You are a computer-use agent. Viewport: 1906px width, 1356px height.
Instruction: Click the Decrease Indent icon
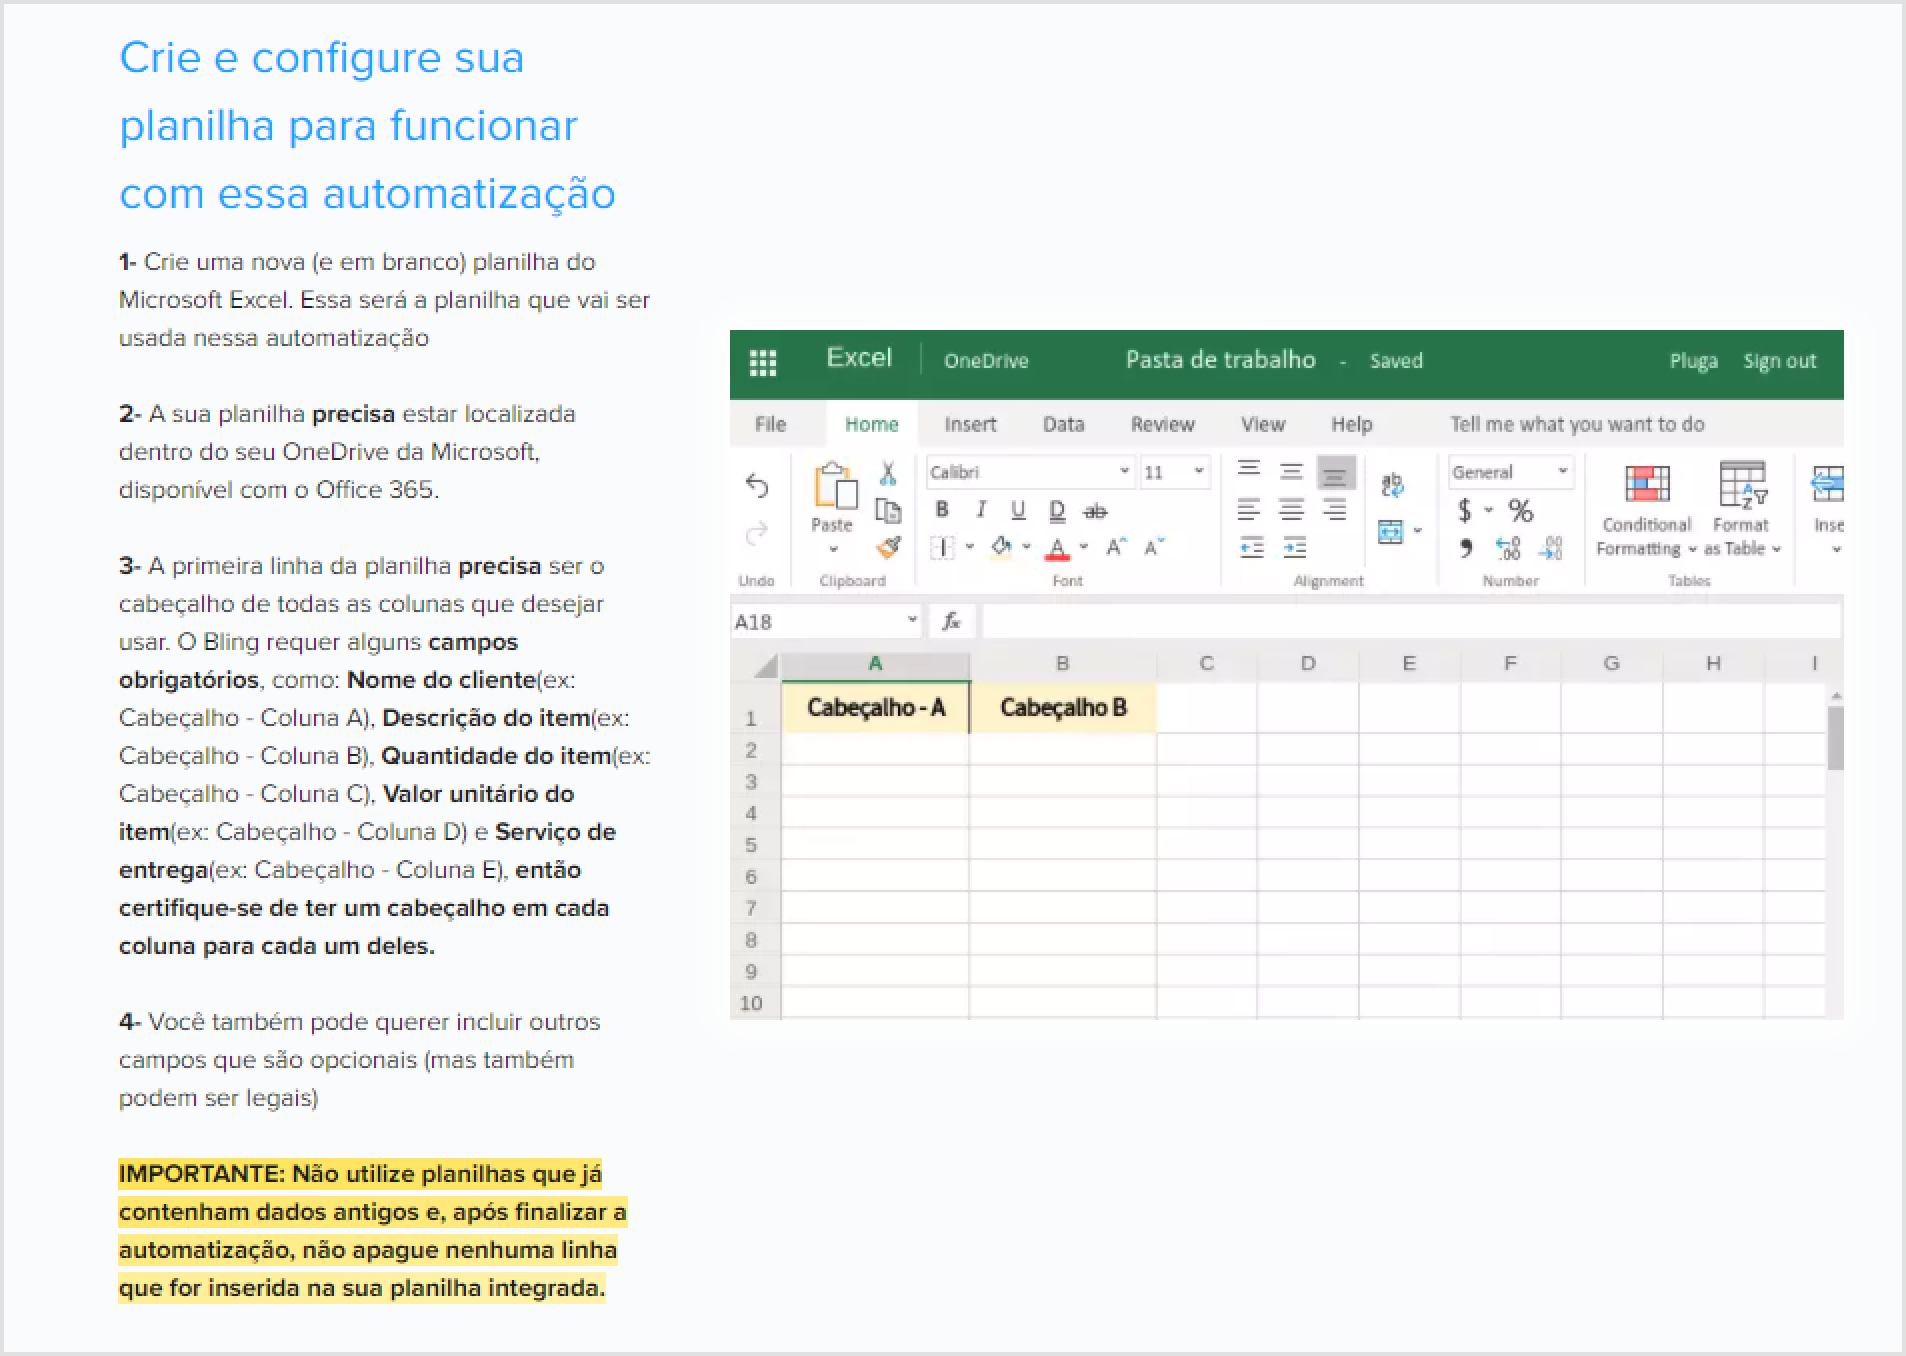(1251, 547)
